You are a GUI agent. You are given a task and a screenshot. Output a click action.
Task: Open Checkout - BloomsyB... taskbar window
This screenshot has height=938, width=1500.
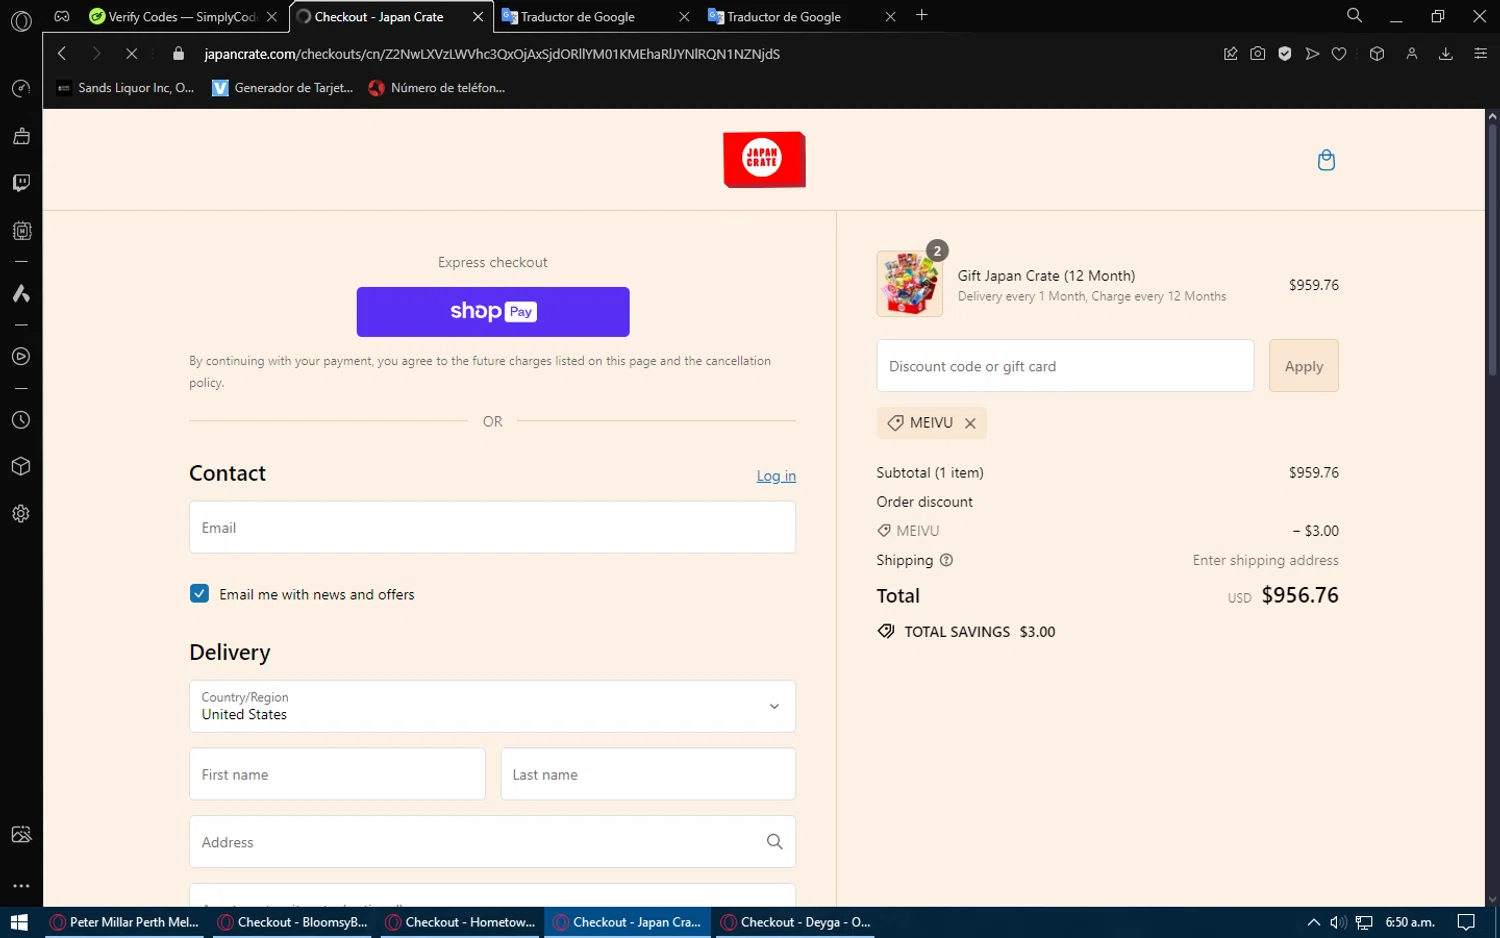pyautogui.click(x=292, y=922)
